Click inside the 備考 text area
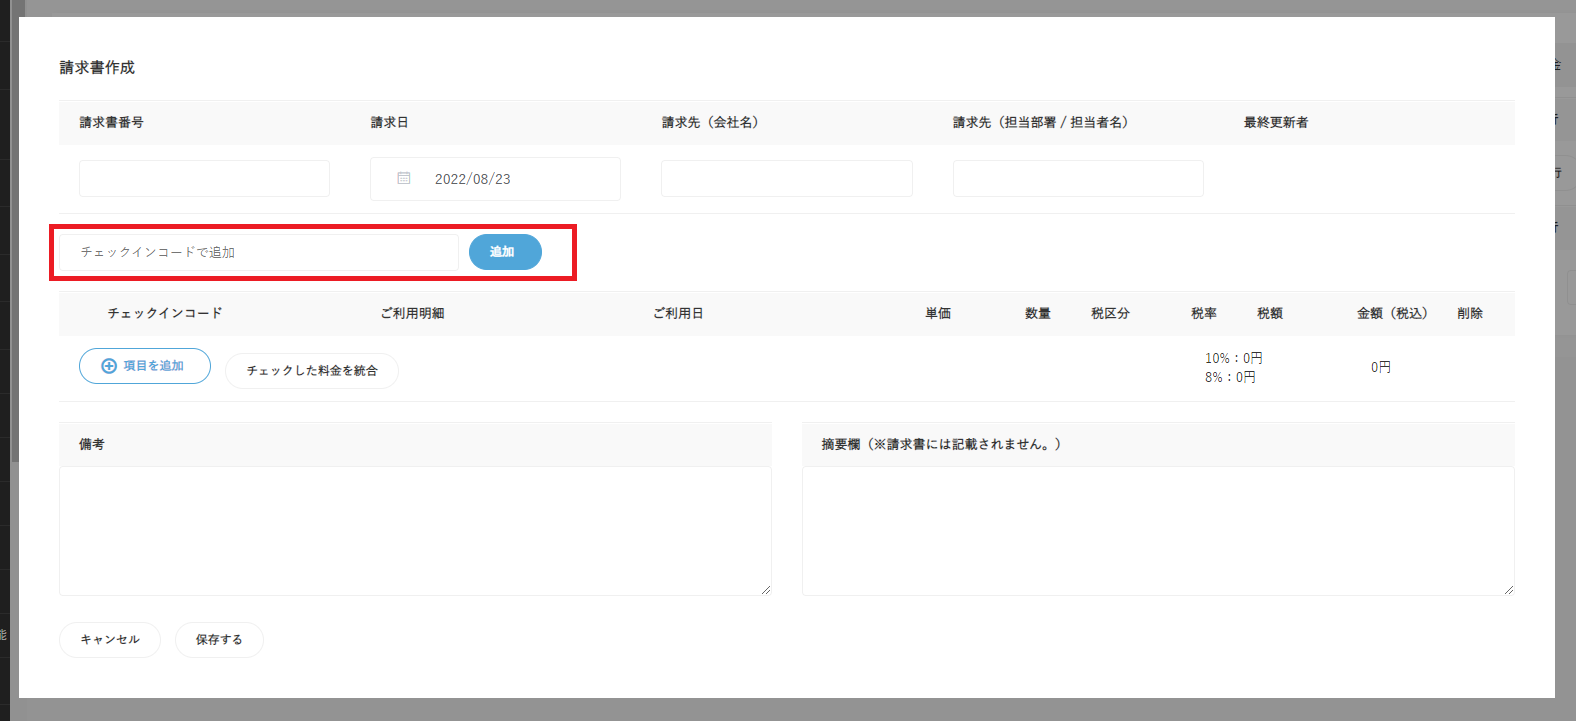 click(x=415, y=530)
